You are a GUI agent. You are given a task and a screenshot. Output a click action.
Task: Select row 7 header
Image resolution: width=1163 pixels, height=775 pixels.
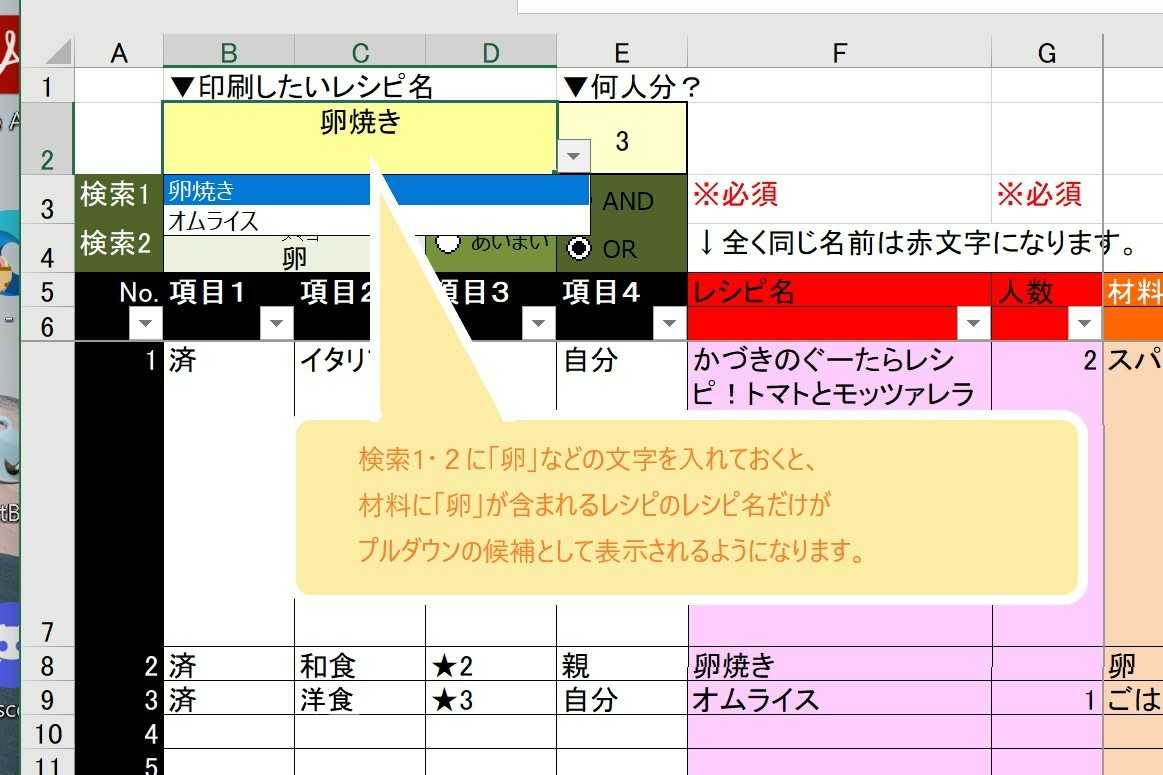click(x=47, y=494)
